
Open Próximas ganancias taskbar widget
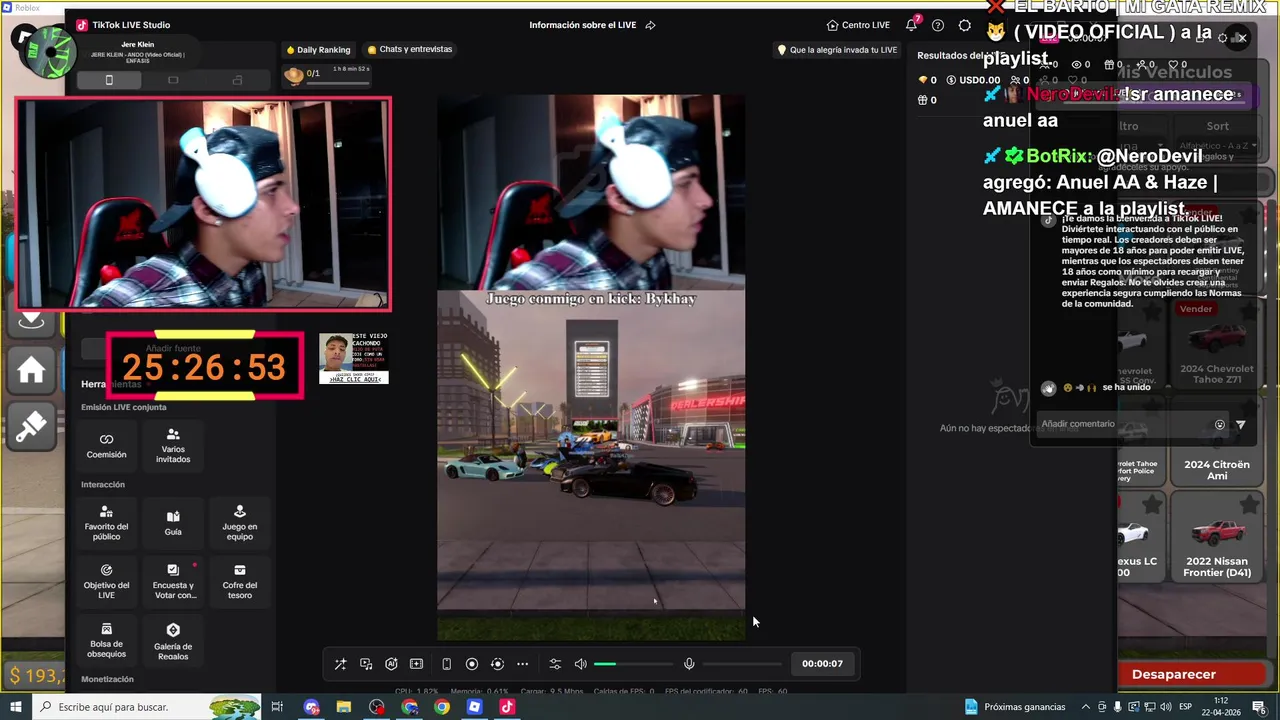(1015, 707)
